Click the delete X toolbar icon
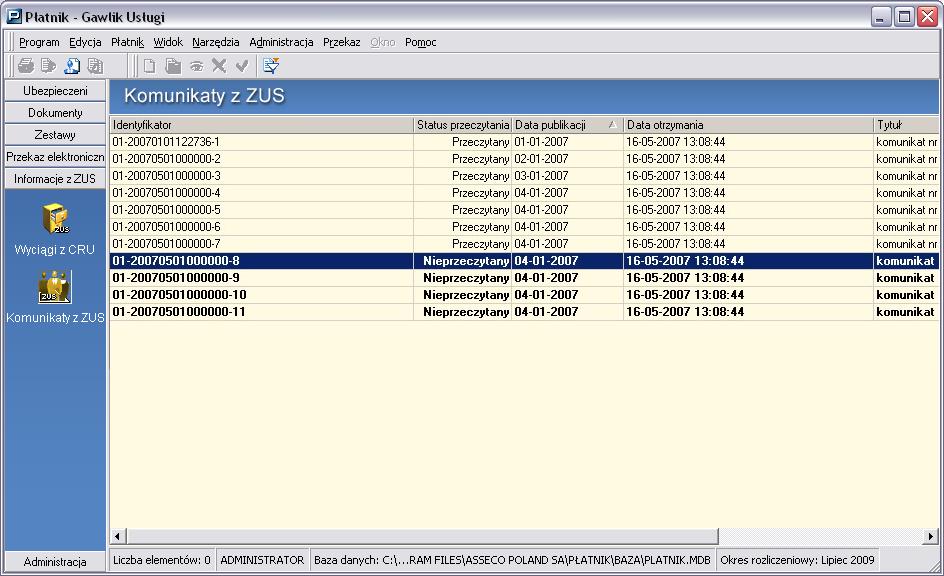The image size is (944, 576). [x=219, y=66]
